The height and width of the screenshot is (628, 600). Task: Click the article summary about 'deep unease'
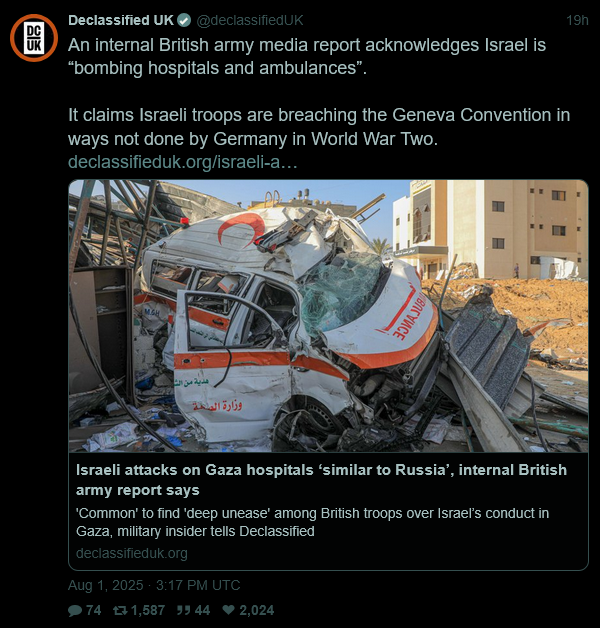click(312, 522)
